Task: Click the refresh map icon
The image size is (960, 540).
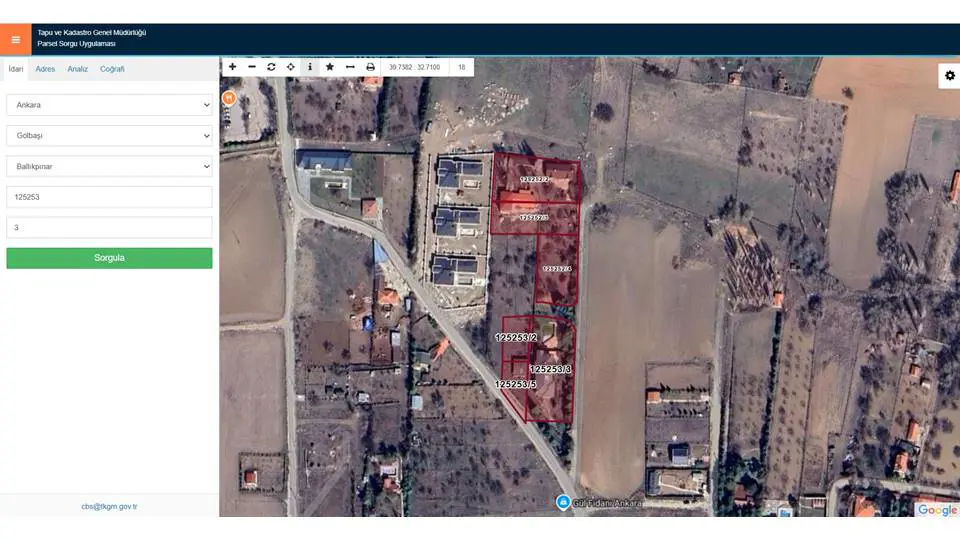Action: (x=271, y=67)
